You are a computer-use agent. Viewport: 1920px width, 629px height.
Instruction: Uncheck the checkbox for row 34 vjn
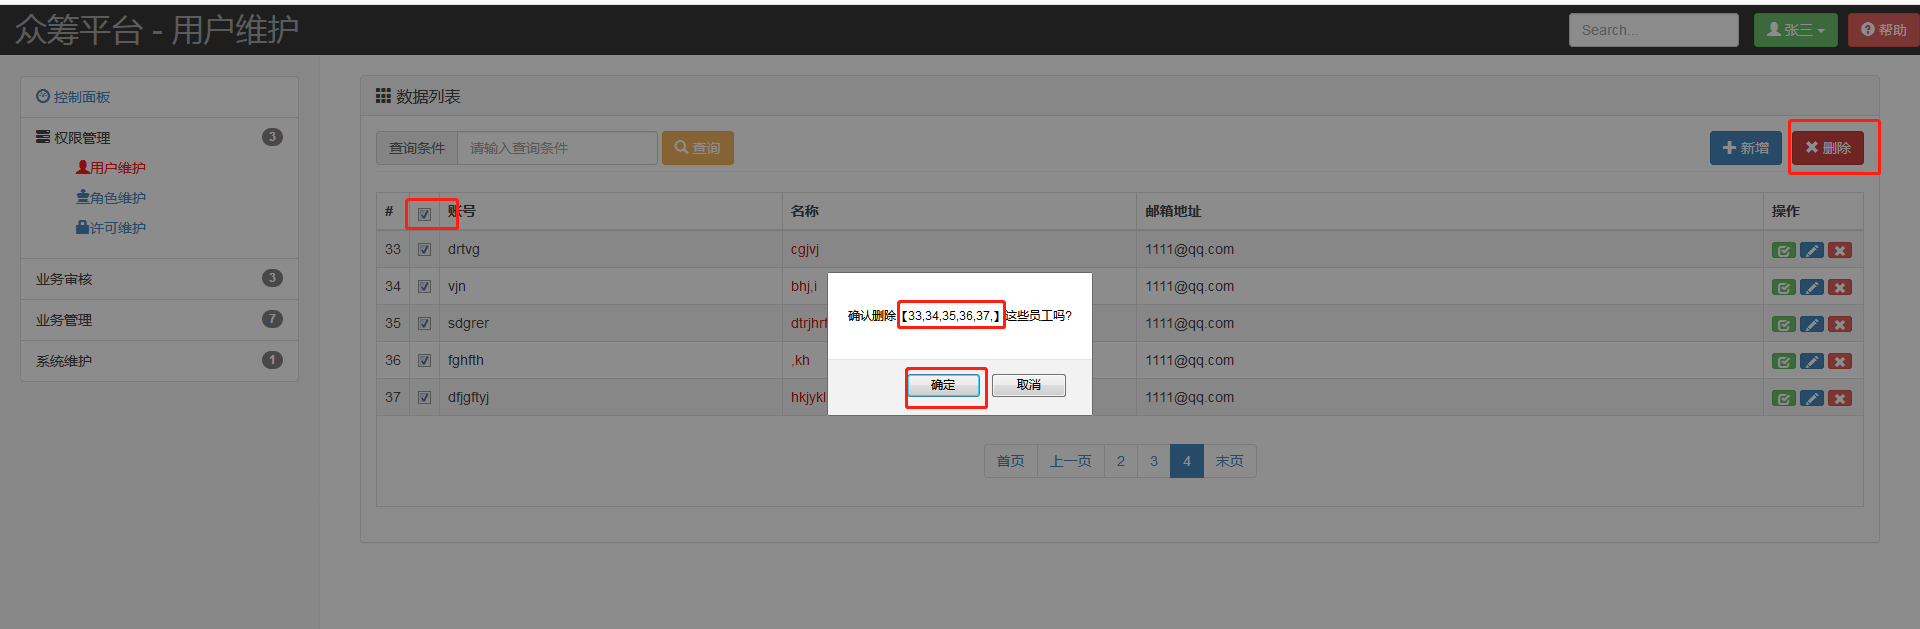pos(424,287)
